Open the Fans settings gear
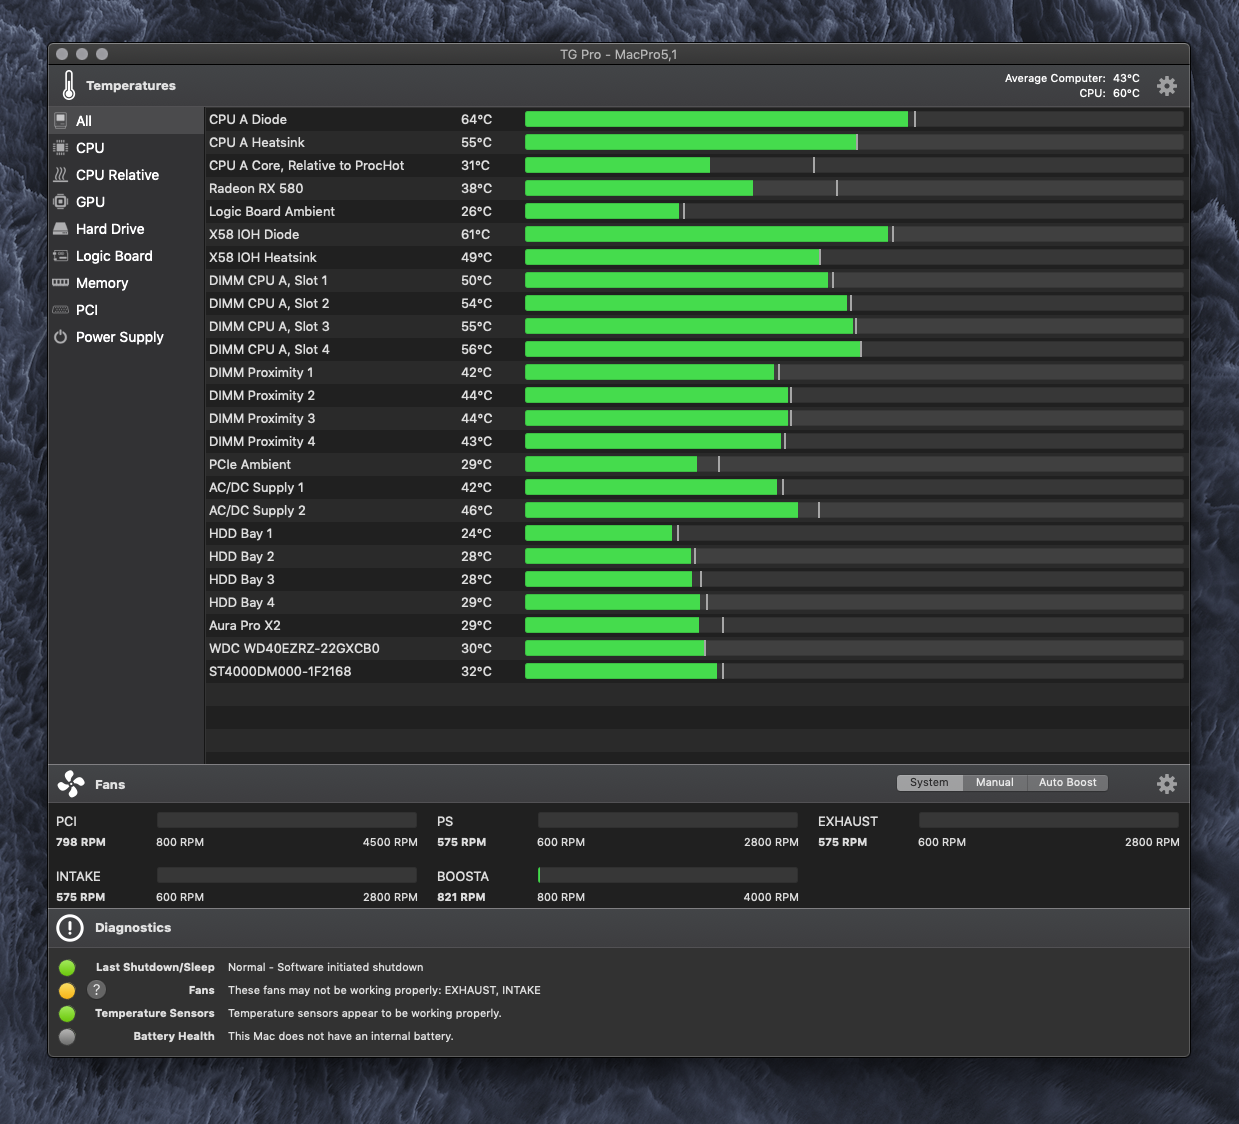Viewport: 1239px width, 1124px height. (1166, 784)
